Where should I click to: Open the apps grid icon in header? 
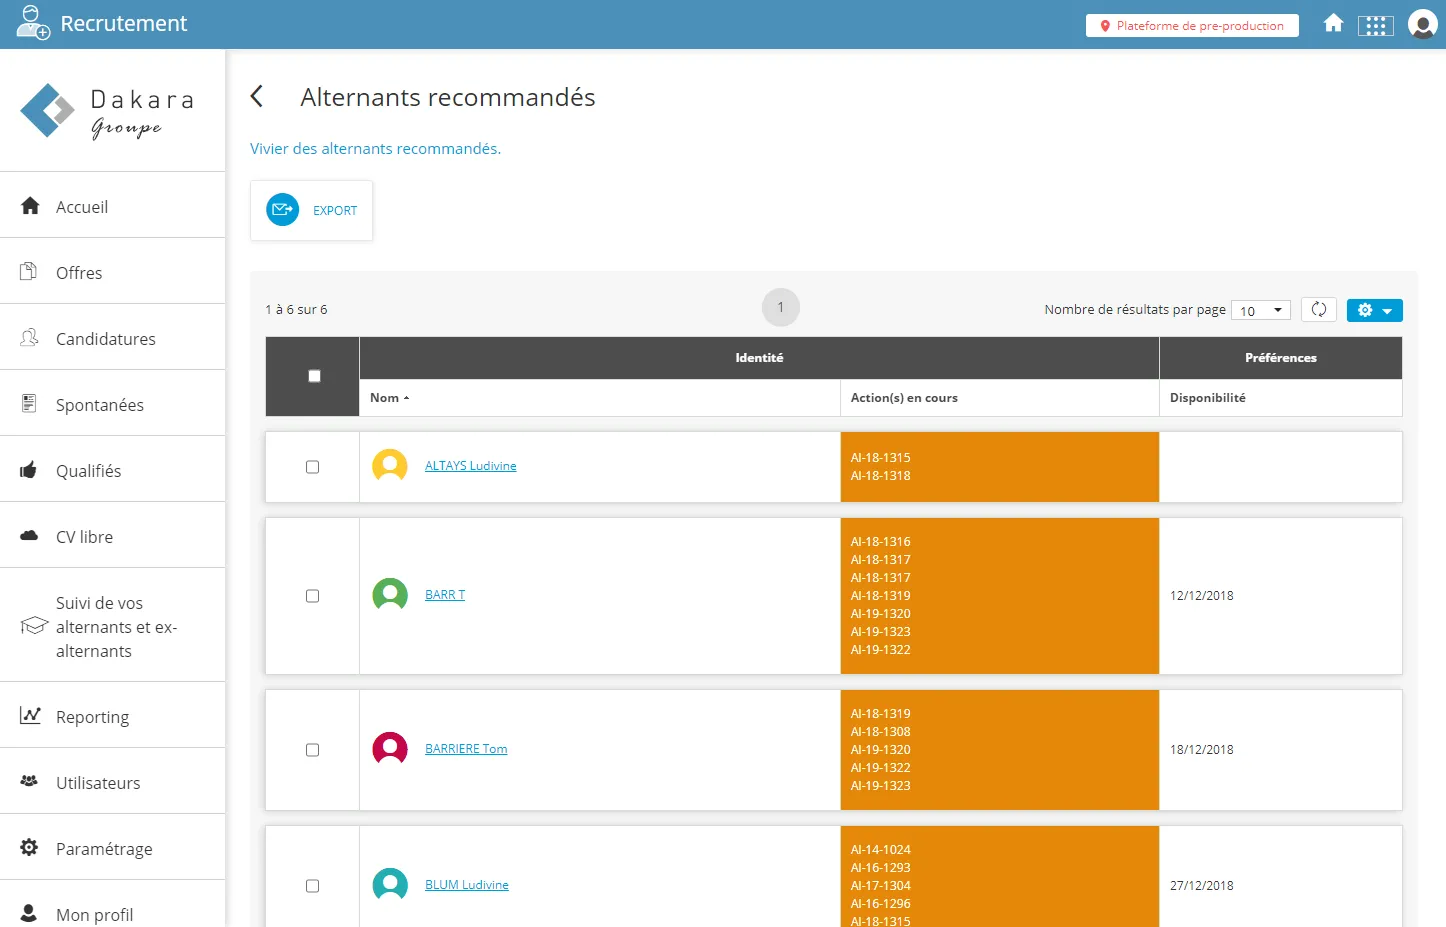1375,25
